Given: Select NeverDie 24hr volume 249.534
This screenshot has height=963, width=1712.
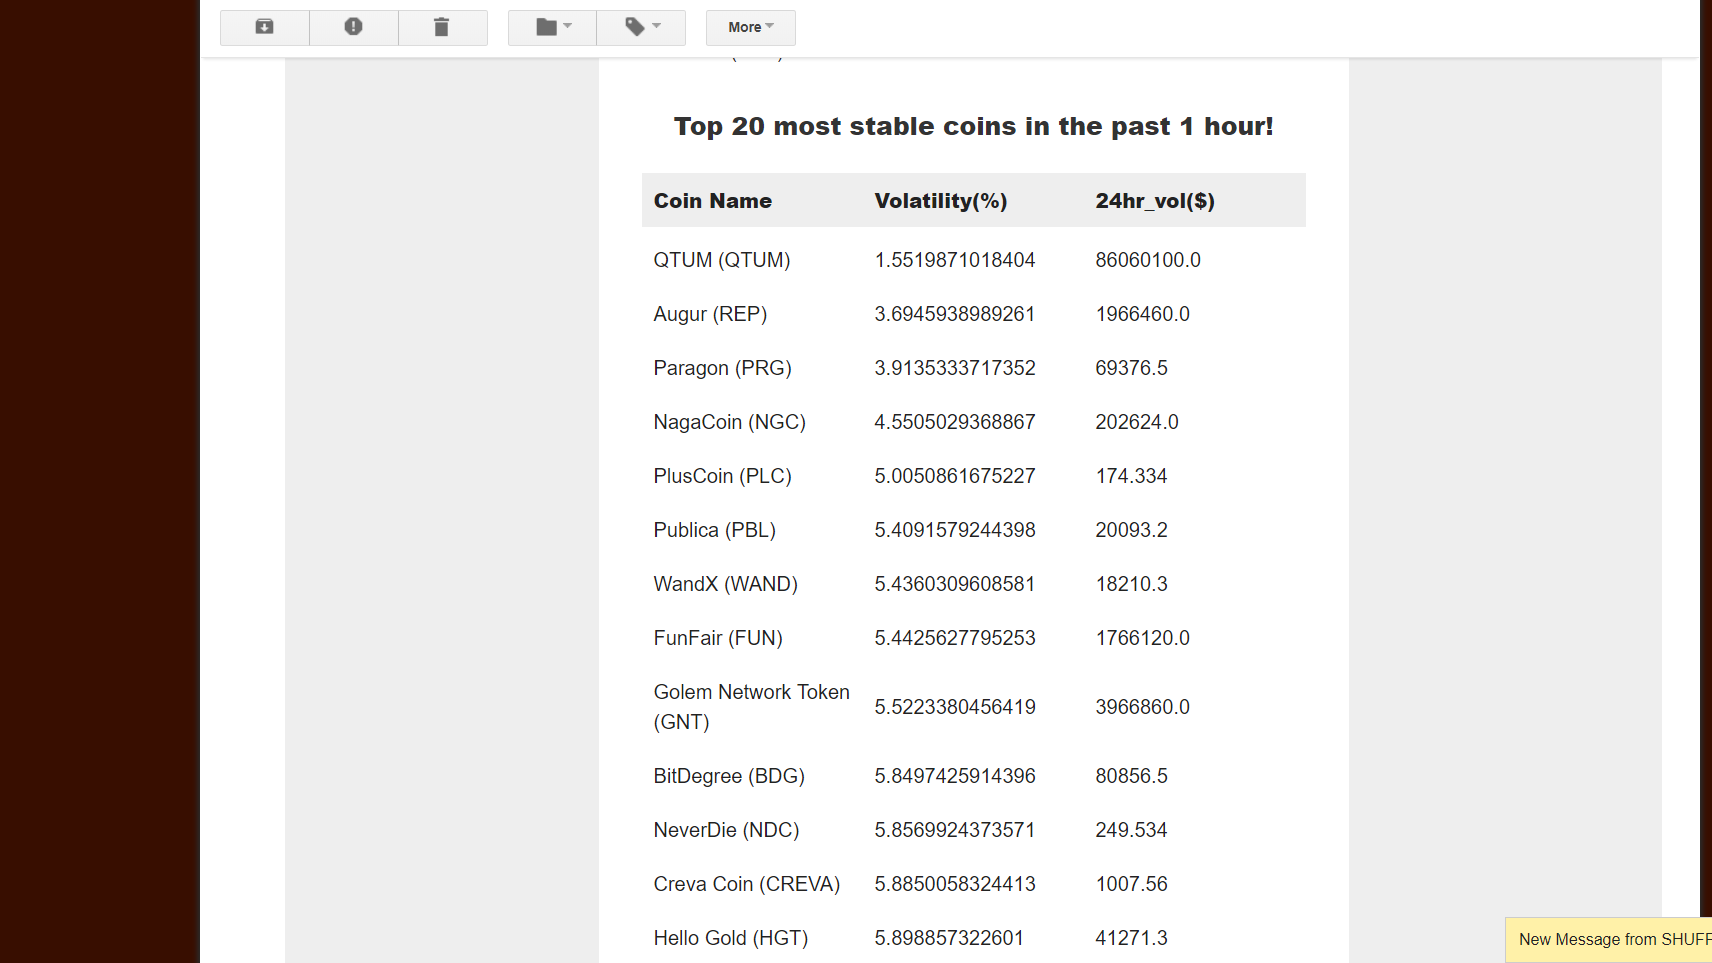Looking at the screenshot, I should pyautogui.click(x=1132, y=830).
